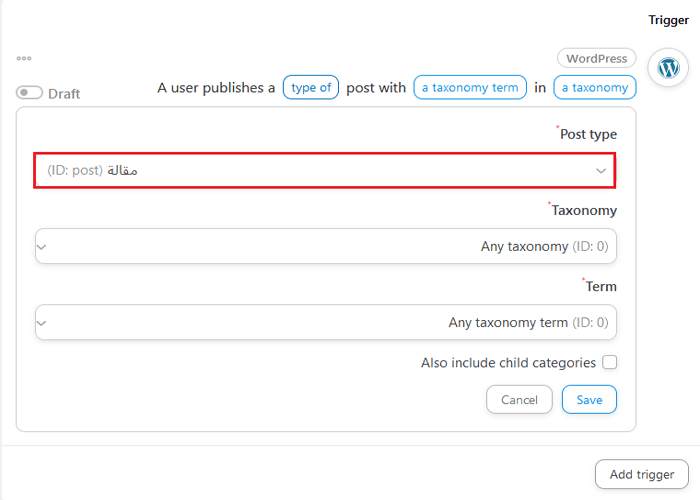Click the Trigger section heading
The height and width of the screenshot is (500, 700).
[668, 20]
